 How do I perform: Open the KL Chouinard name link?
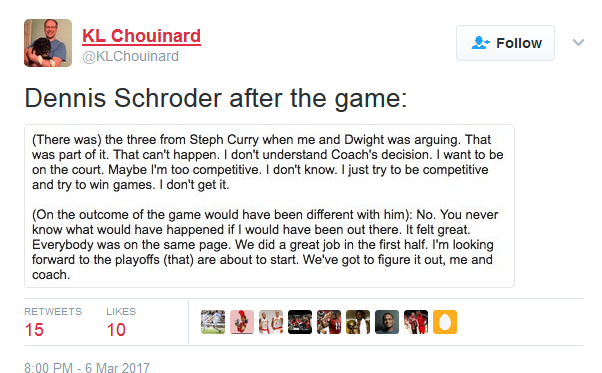(141, 36)
